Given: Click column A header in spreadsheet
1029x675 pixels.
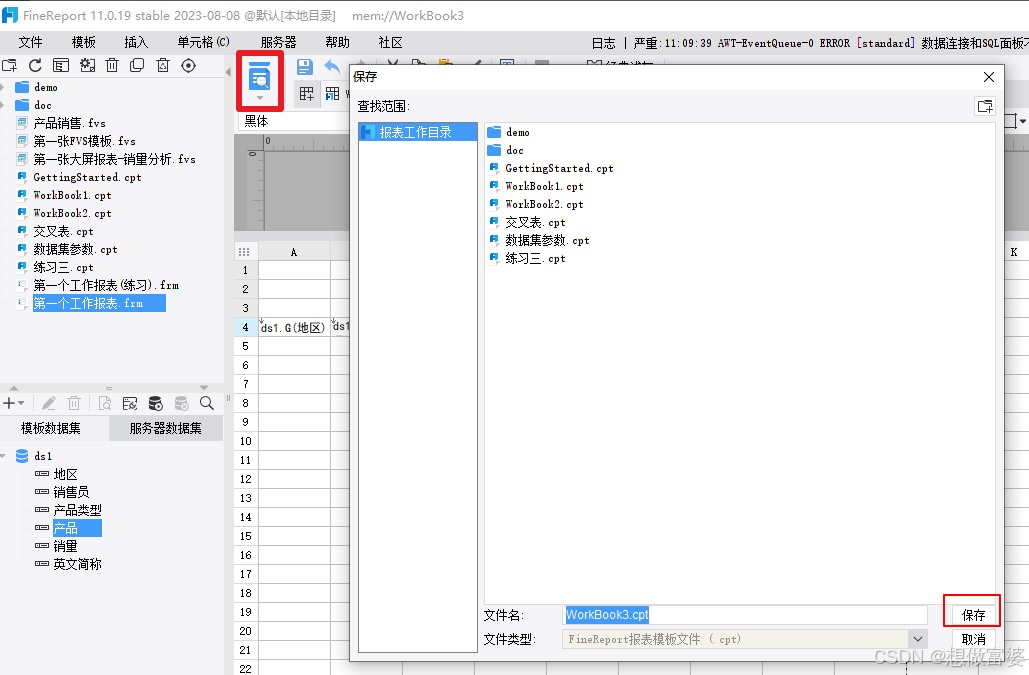Looking at the screenshot, I should click(294, 252).
